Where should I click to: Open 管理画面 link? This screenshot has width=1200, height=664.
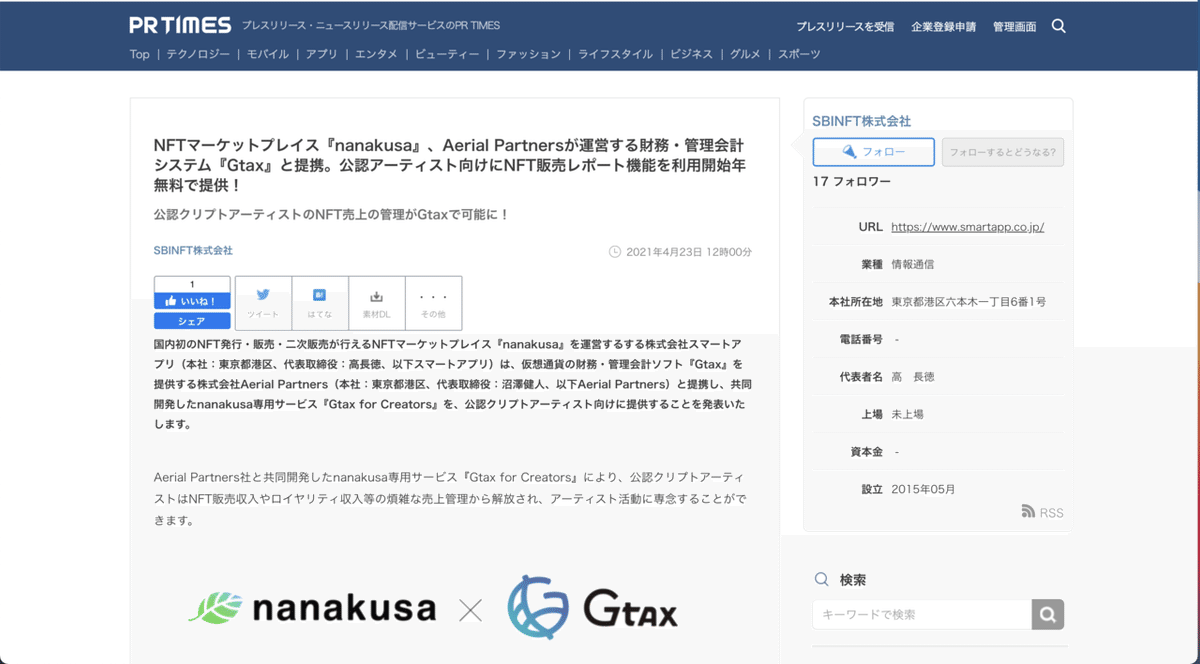(1014, 27)
